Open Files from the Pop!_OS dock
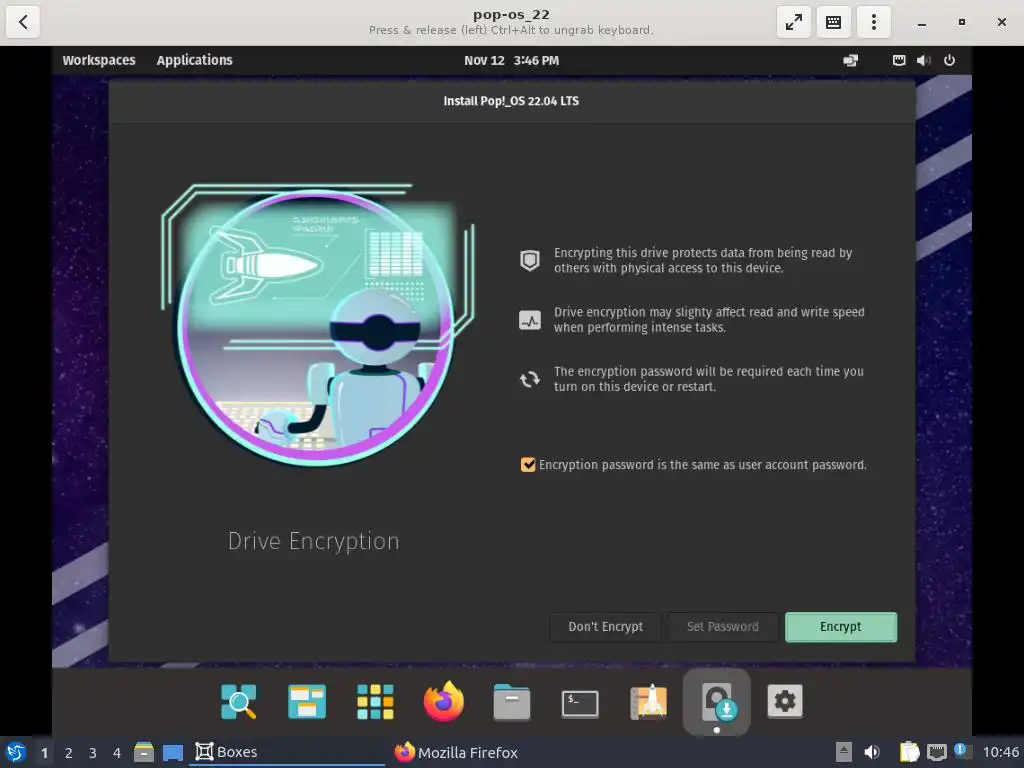The image size is (1024, 768). coord(512,702)
